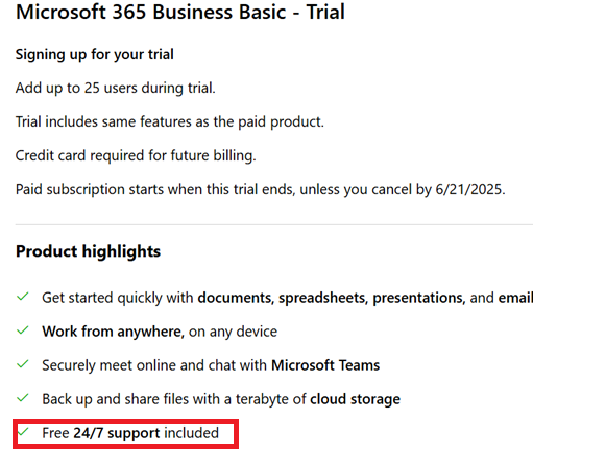Screen dimensions: 611x469
Task: Click the 'Signing up for your trial' heading
Action: (95, 55)
